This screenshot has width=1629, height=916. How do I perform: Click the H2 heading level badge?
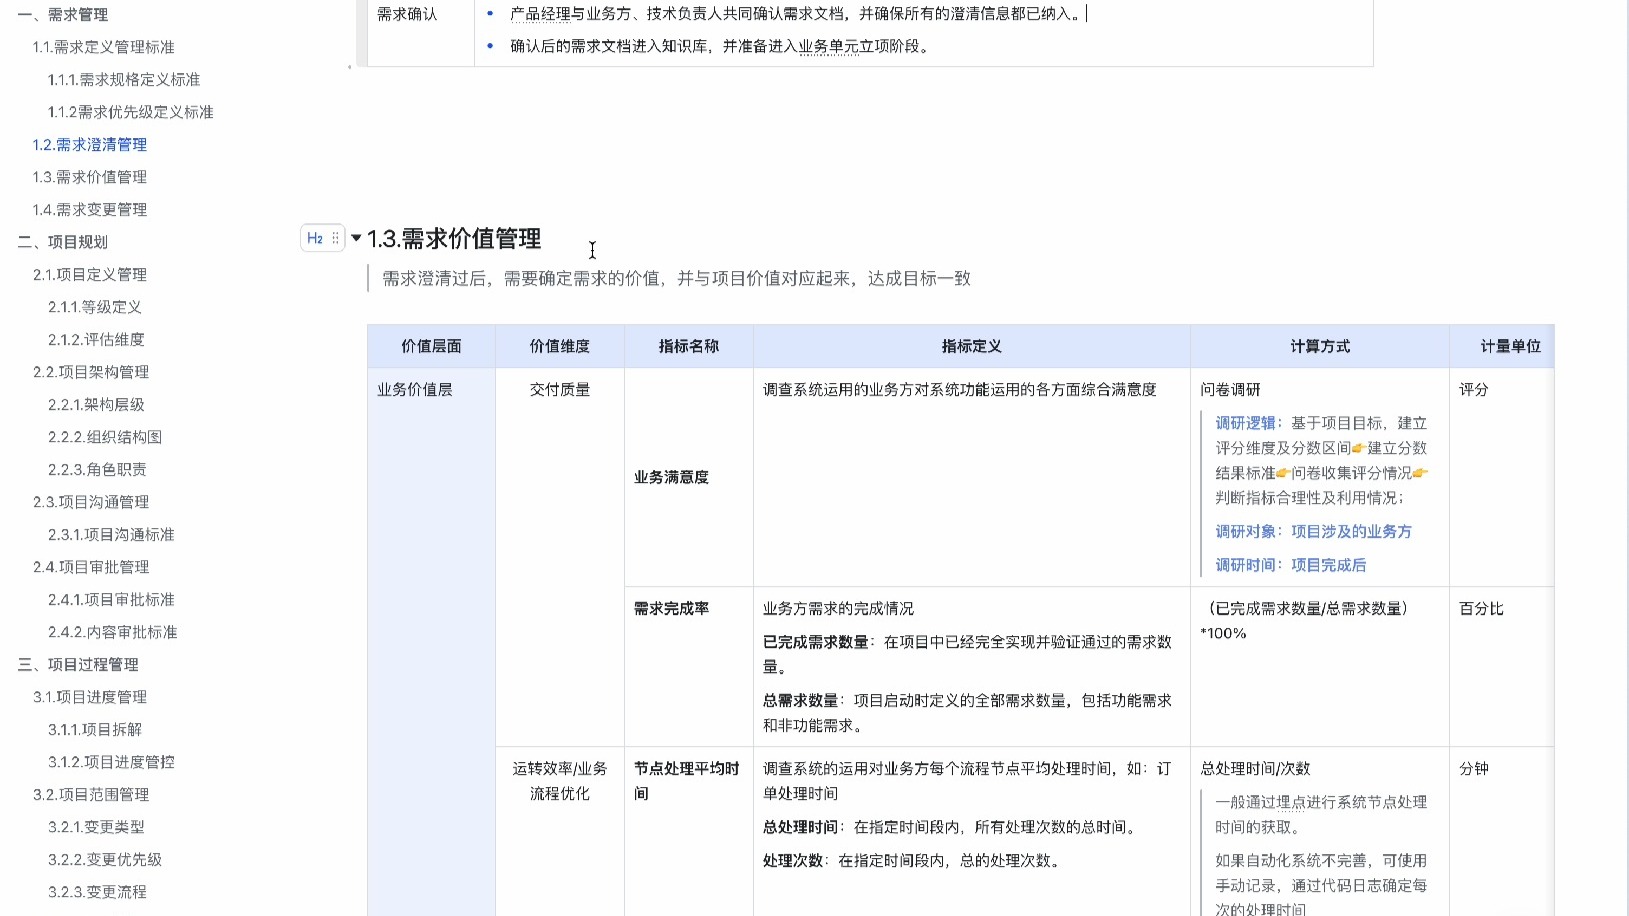[314, 239]
